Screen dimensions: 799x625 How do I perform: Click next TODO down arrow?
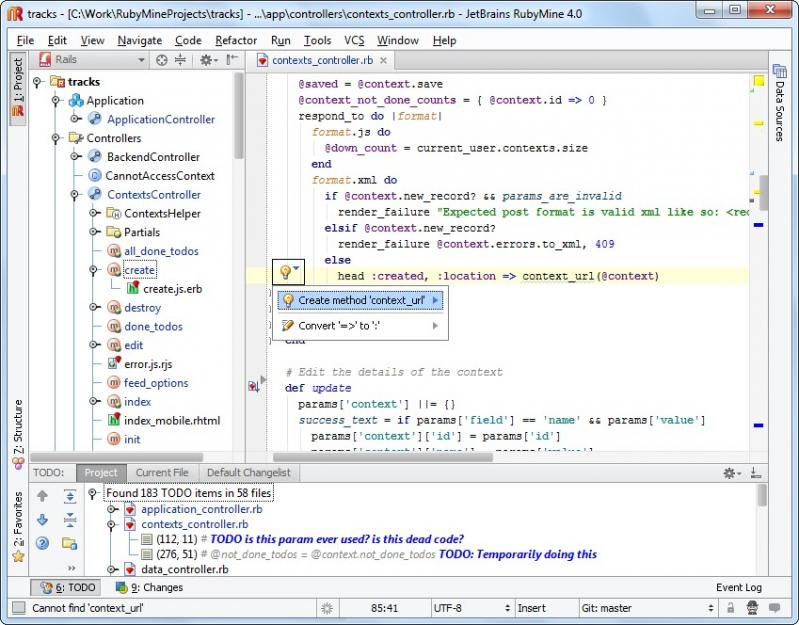(42, 520)
